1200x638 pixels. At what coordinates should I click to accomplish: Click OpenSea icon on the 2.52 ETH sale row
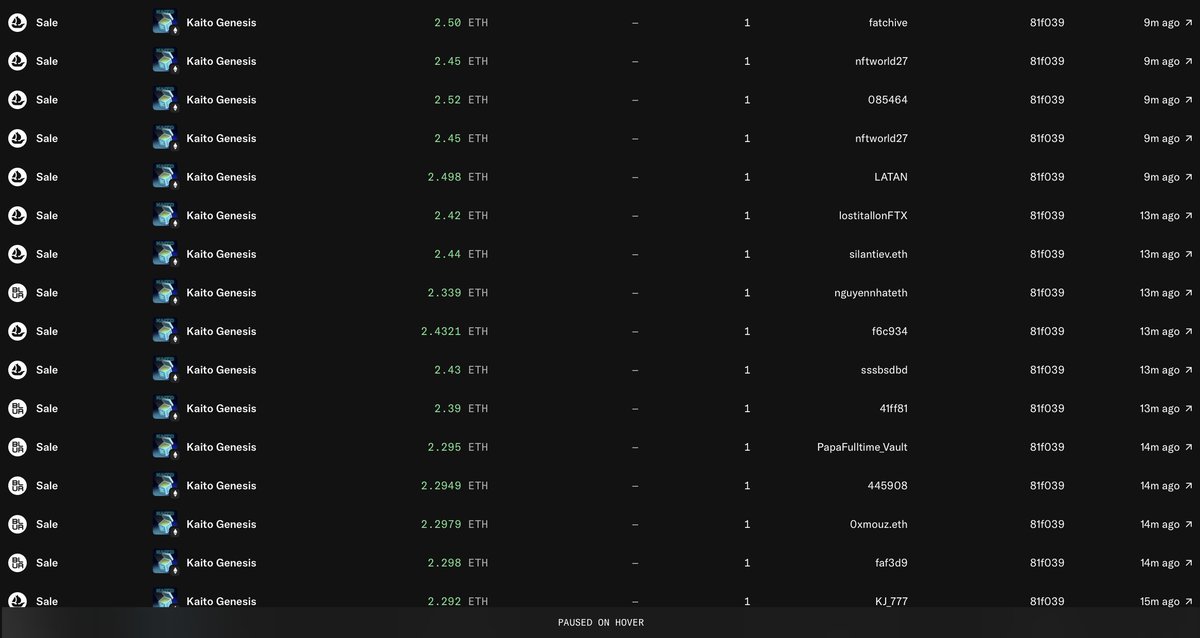[x=17, y=100]
